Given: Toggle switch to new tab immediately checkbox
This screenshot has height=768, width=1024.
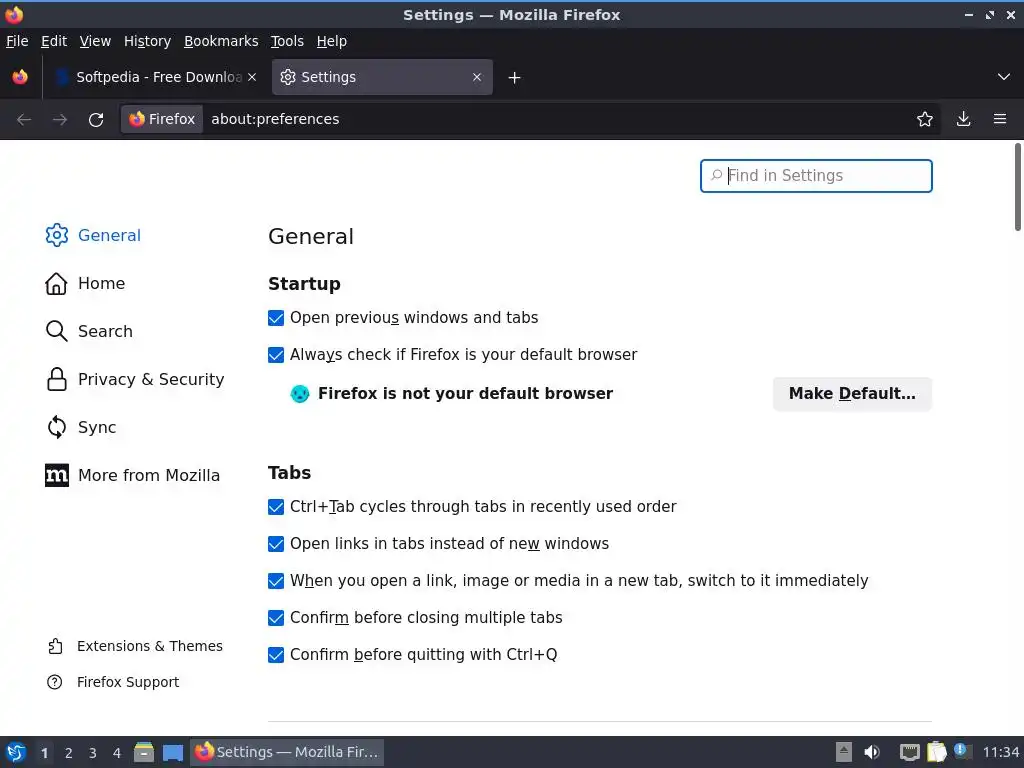Looking at the screenshot, I should click(x=276, y=581).
